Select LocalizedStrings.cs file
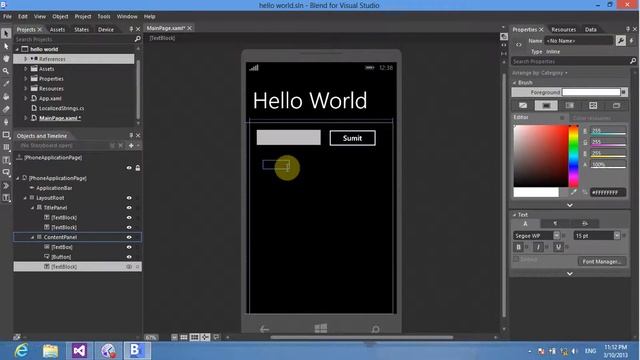 click(61, 108)
